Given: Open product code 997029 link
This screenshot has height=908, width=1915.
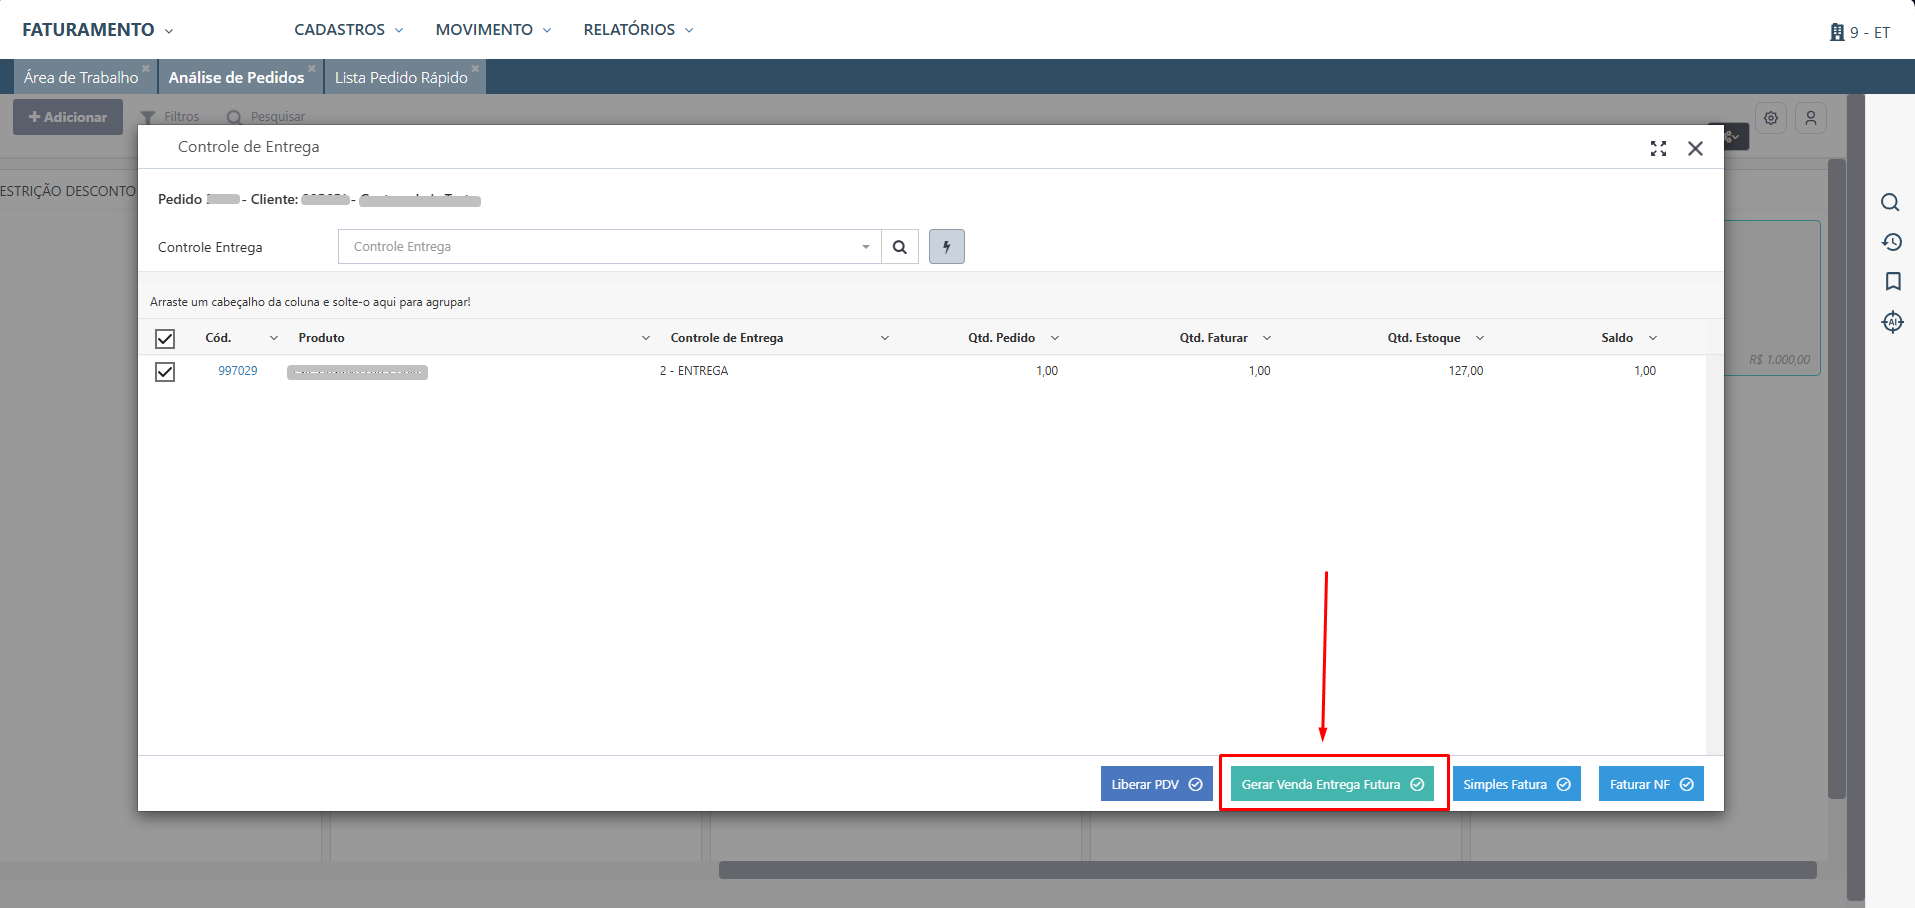Looking at the screenshot, I should pos(238,371).
